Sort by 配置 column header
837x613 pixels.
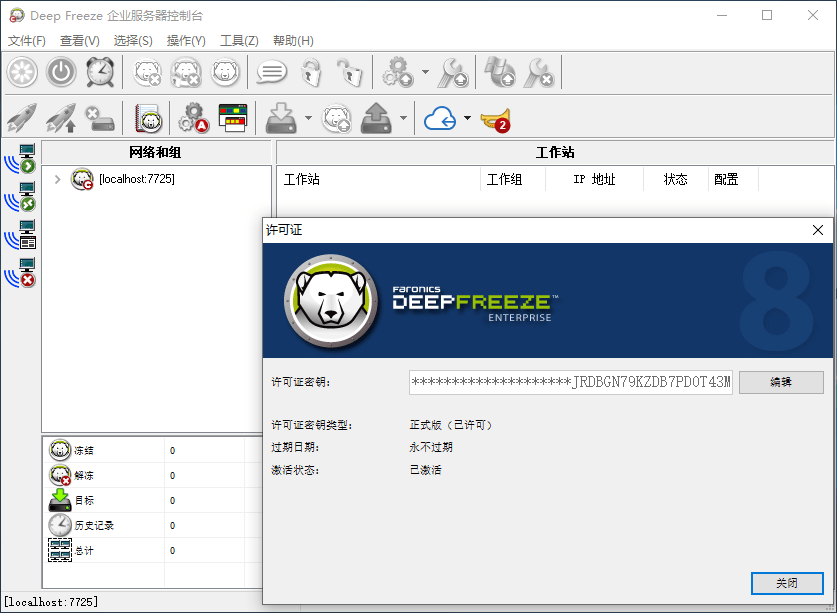coord(733,179)
